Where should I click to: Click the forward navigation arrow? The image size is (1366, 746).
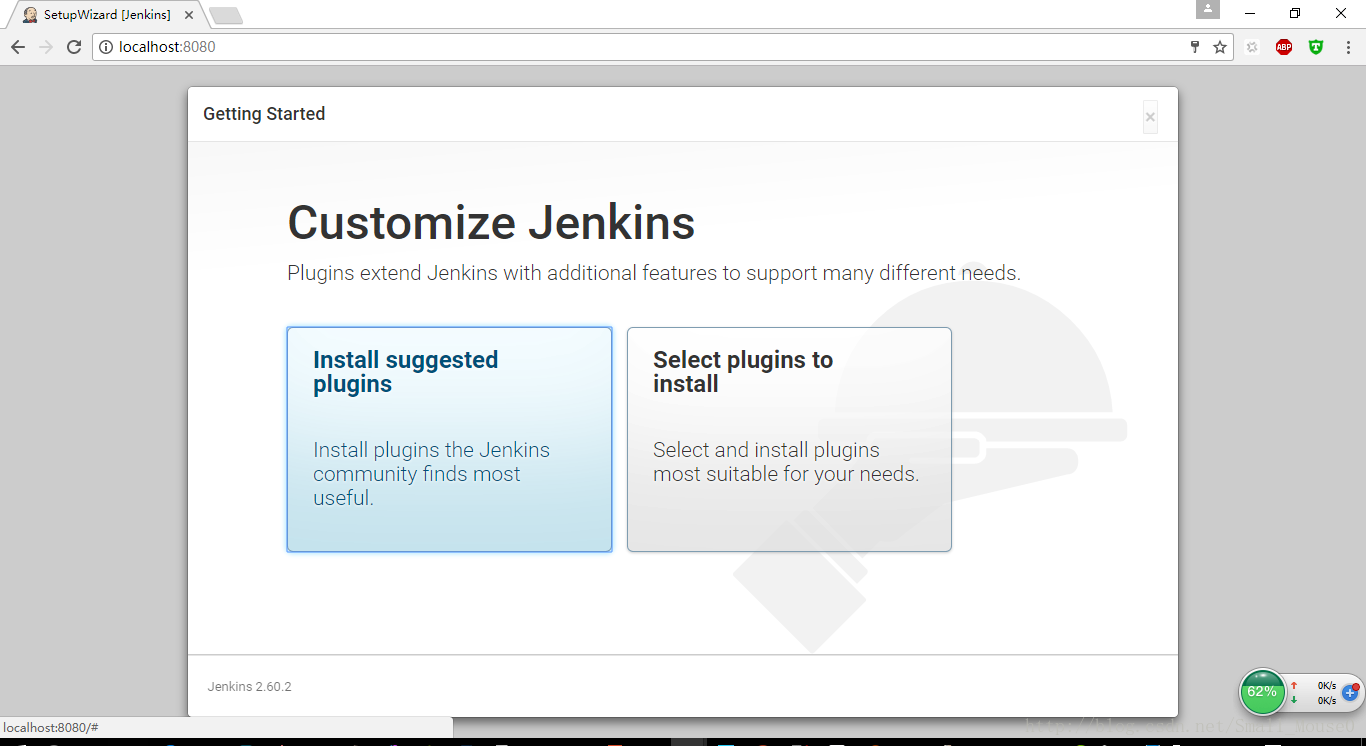[46, 47]
